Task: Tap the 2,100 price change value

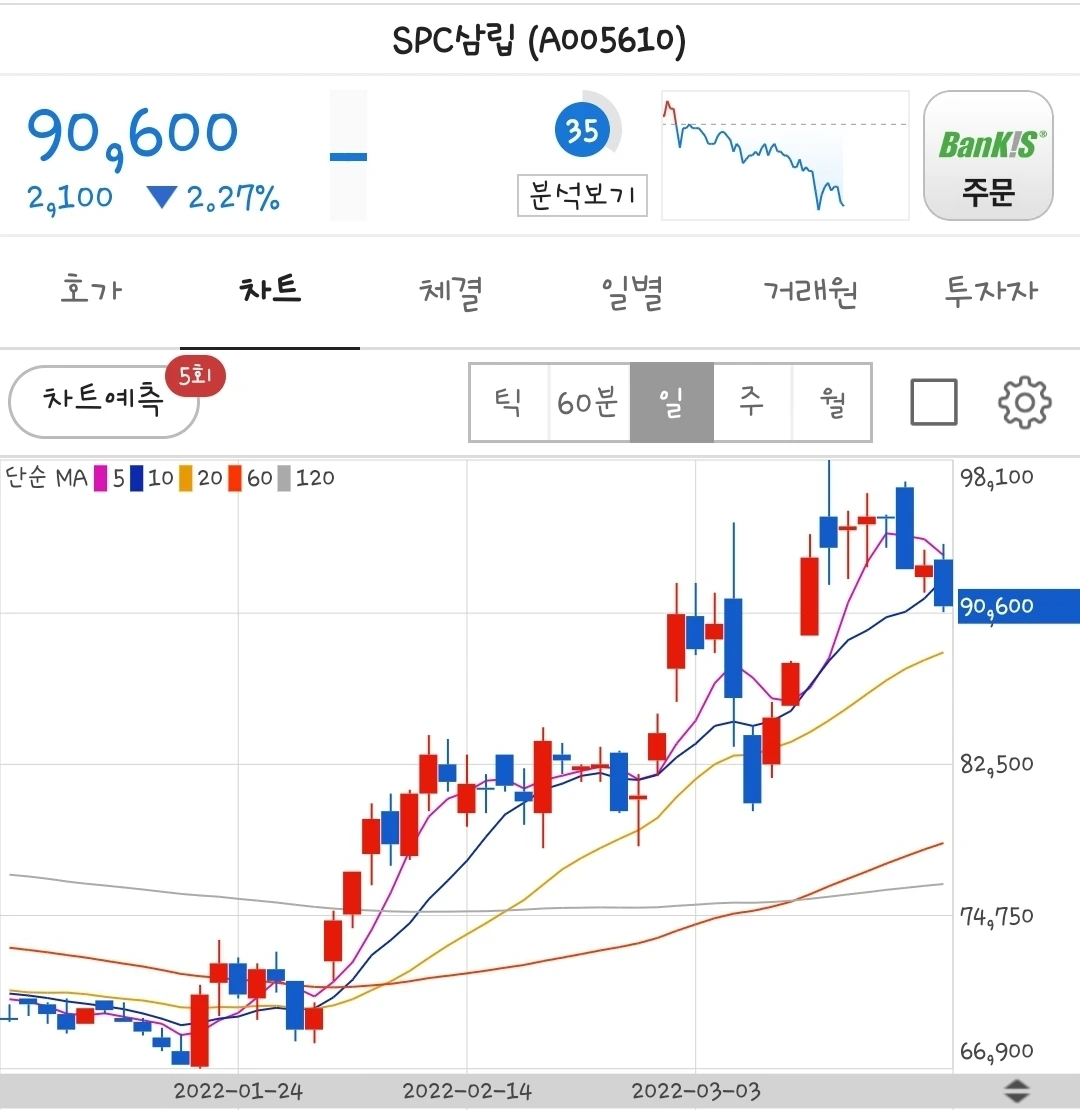Action: pos(70,198)
